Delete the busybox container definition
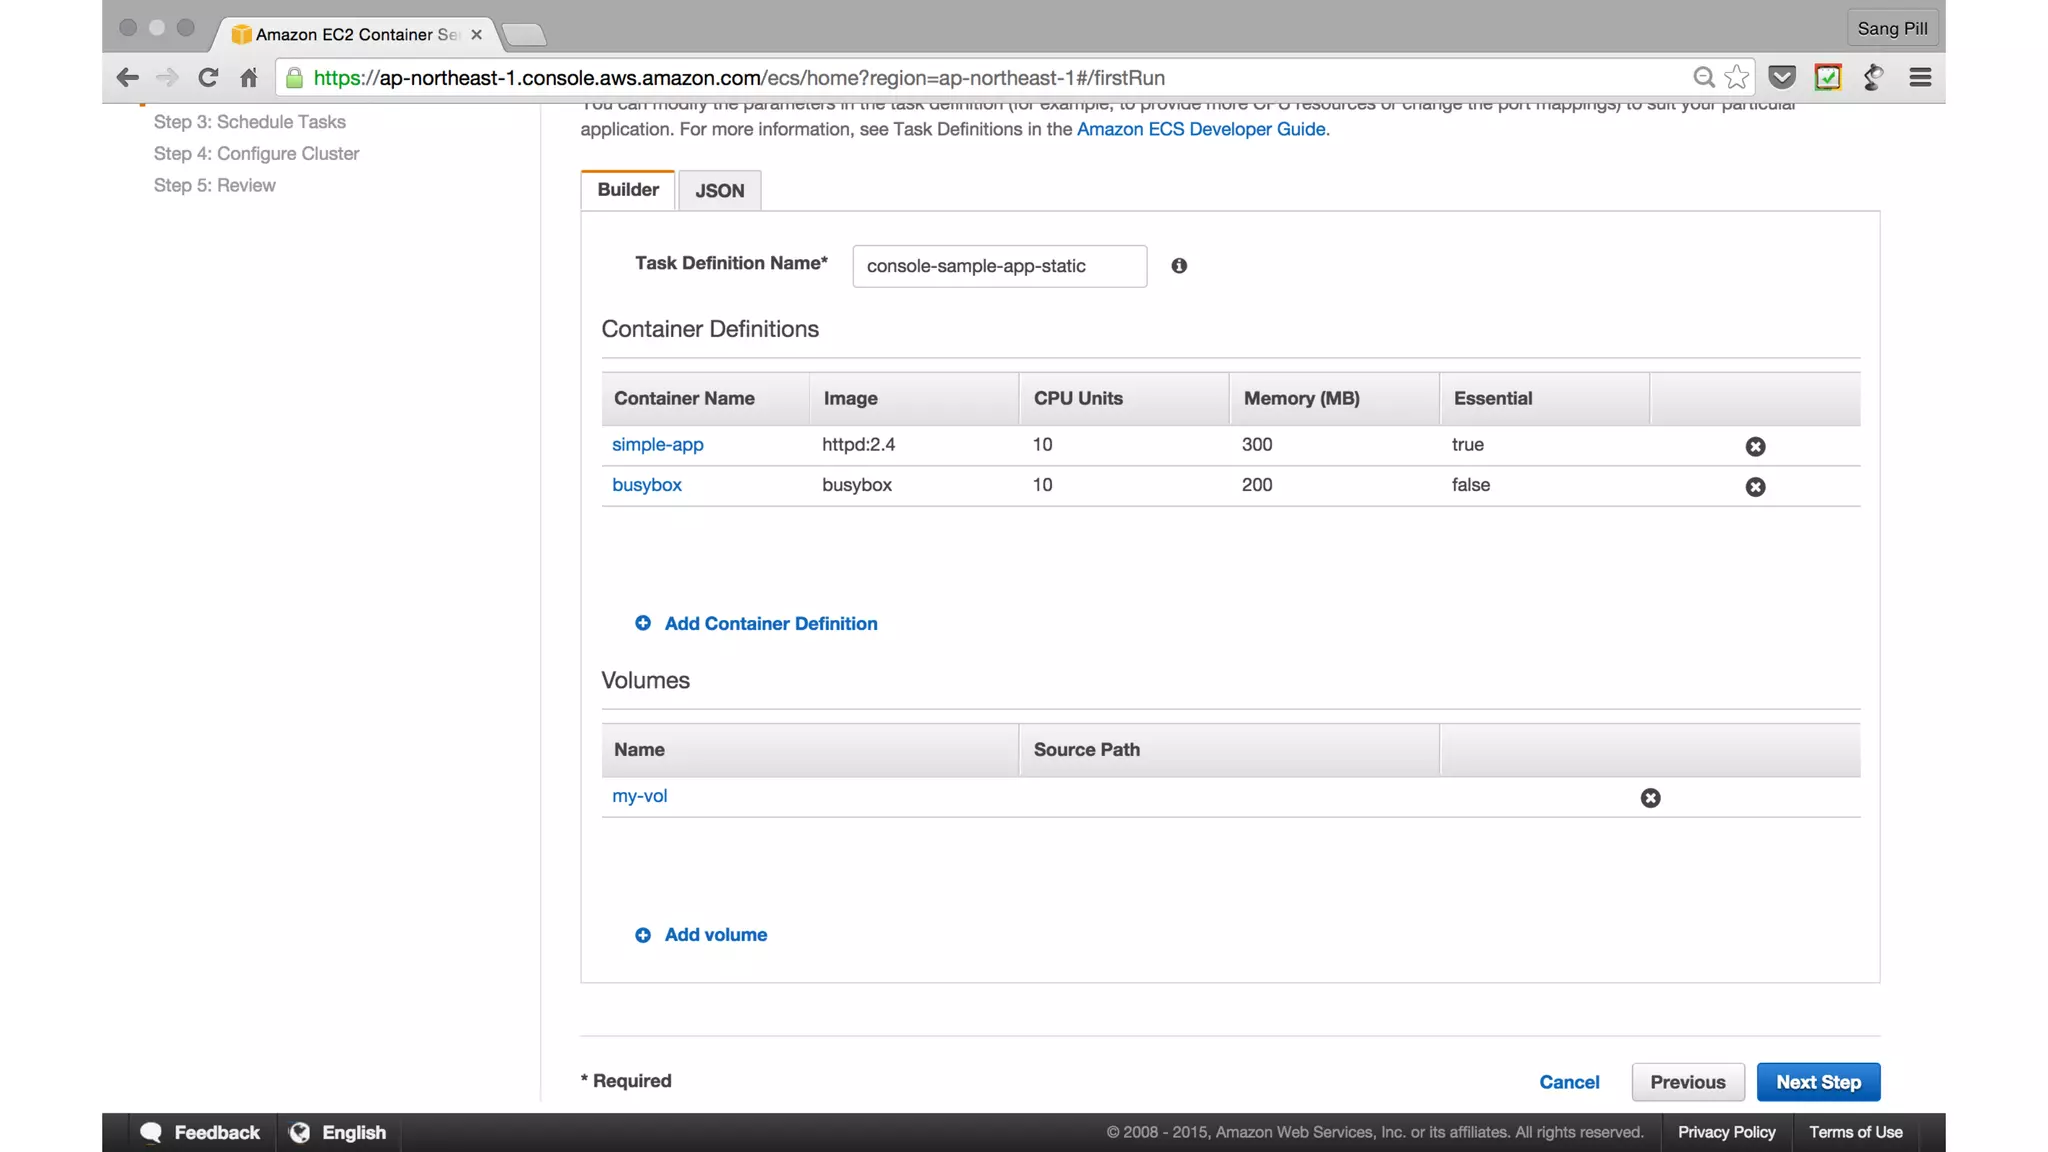The height and width of the screenshot is (1152, 2048). pos(1755,487)
